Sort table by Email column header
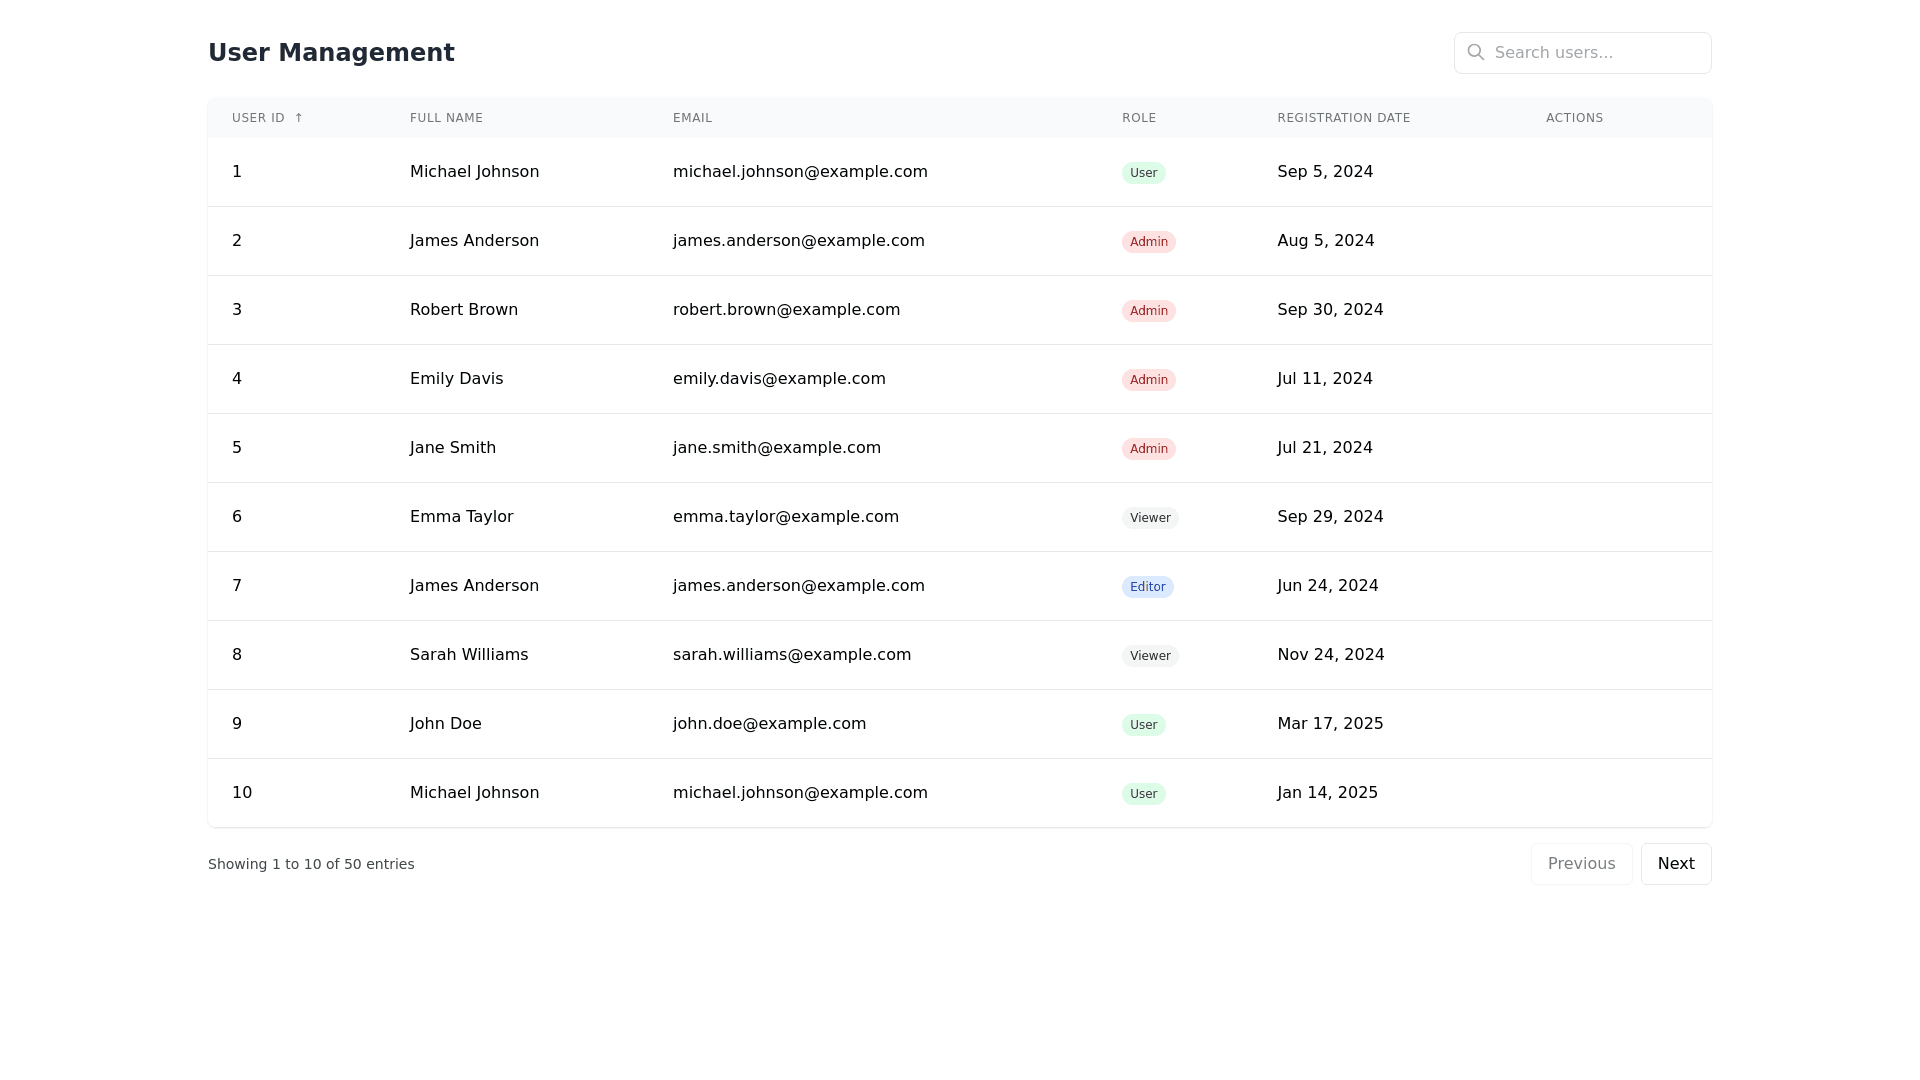The height and width of the screenshot is (1080, 1920). (x=692, y=118)
